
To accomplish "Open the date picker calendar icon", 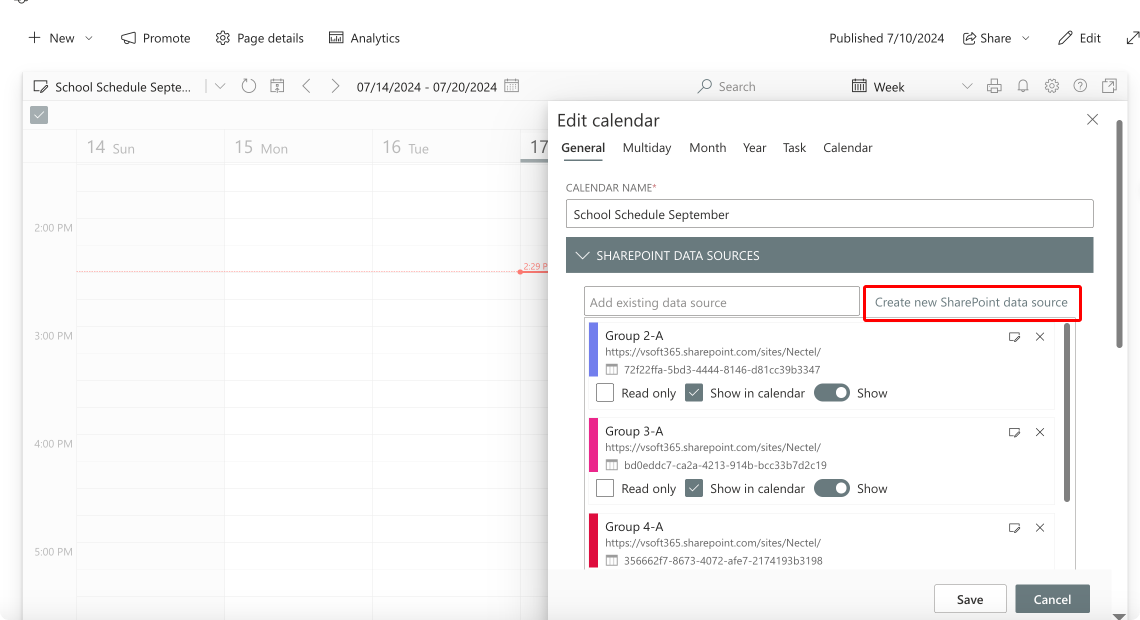I will (512, 86).
